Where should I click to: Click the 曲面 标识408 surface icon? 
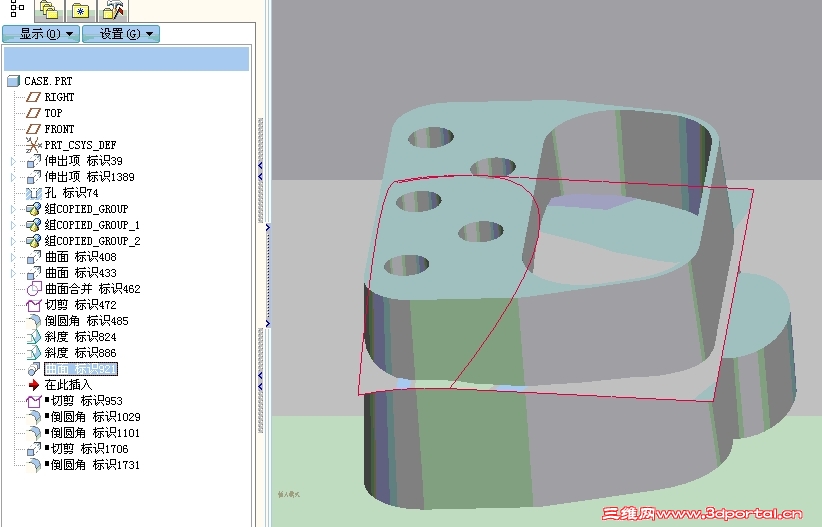(x=34, y=257)
